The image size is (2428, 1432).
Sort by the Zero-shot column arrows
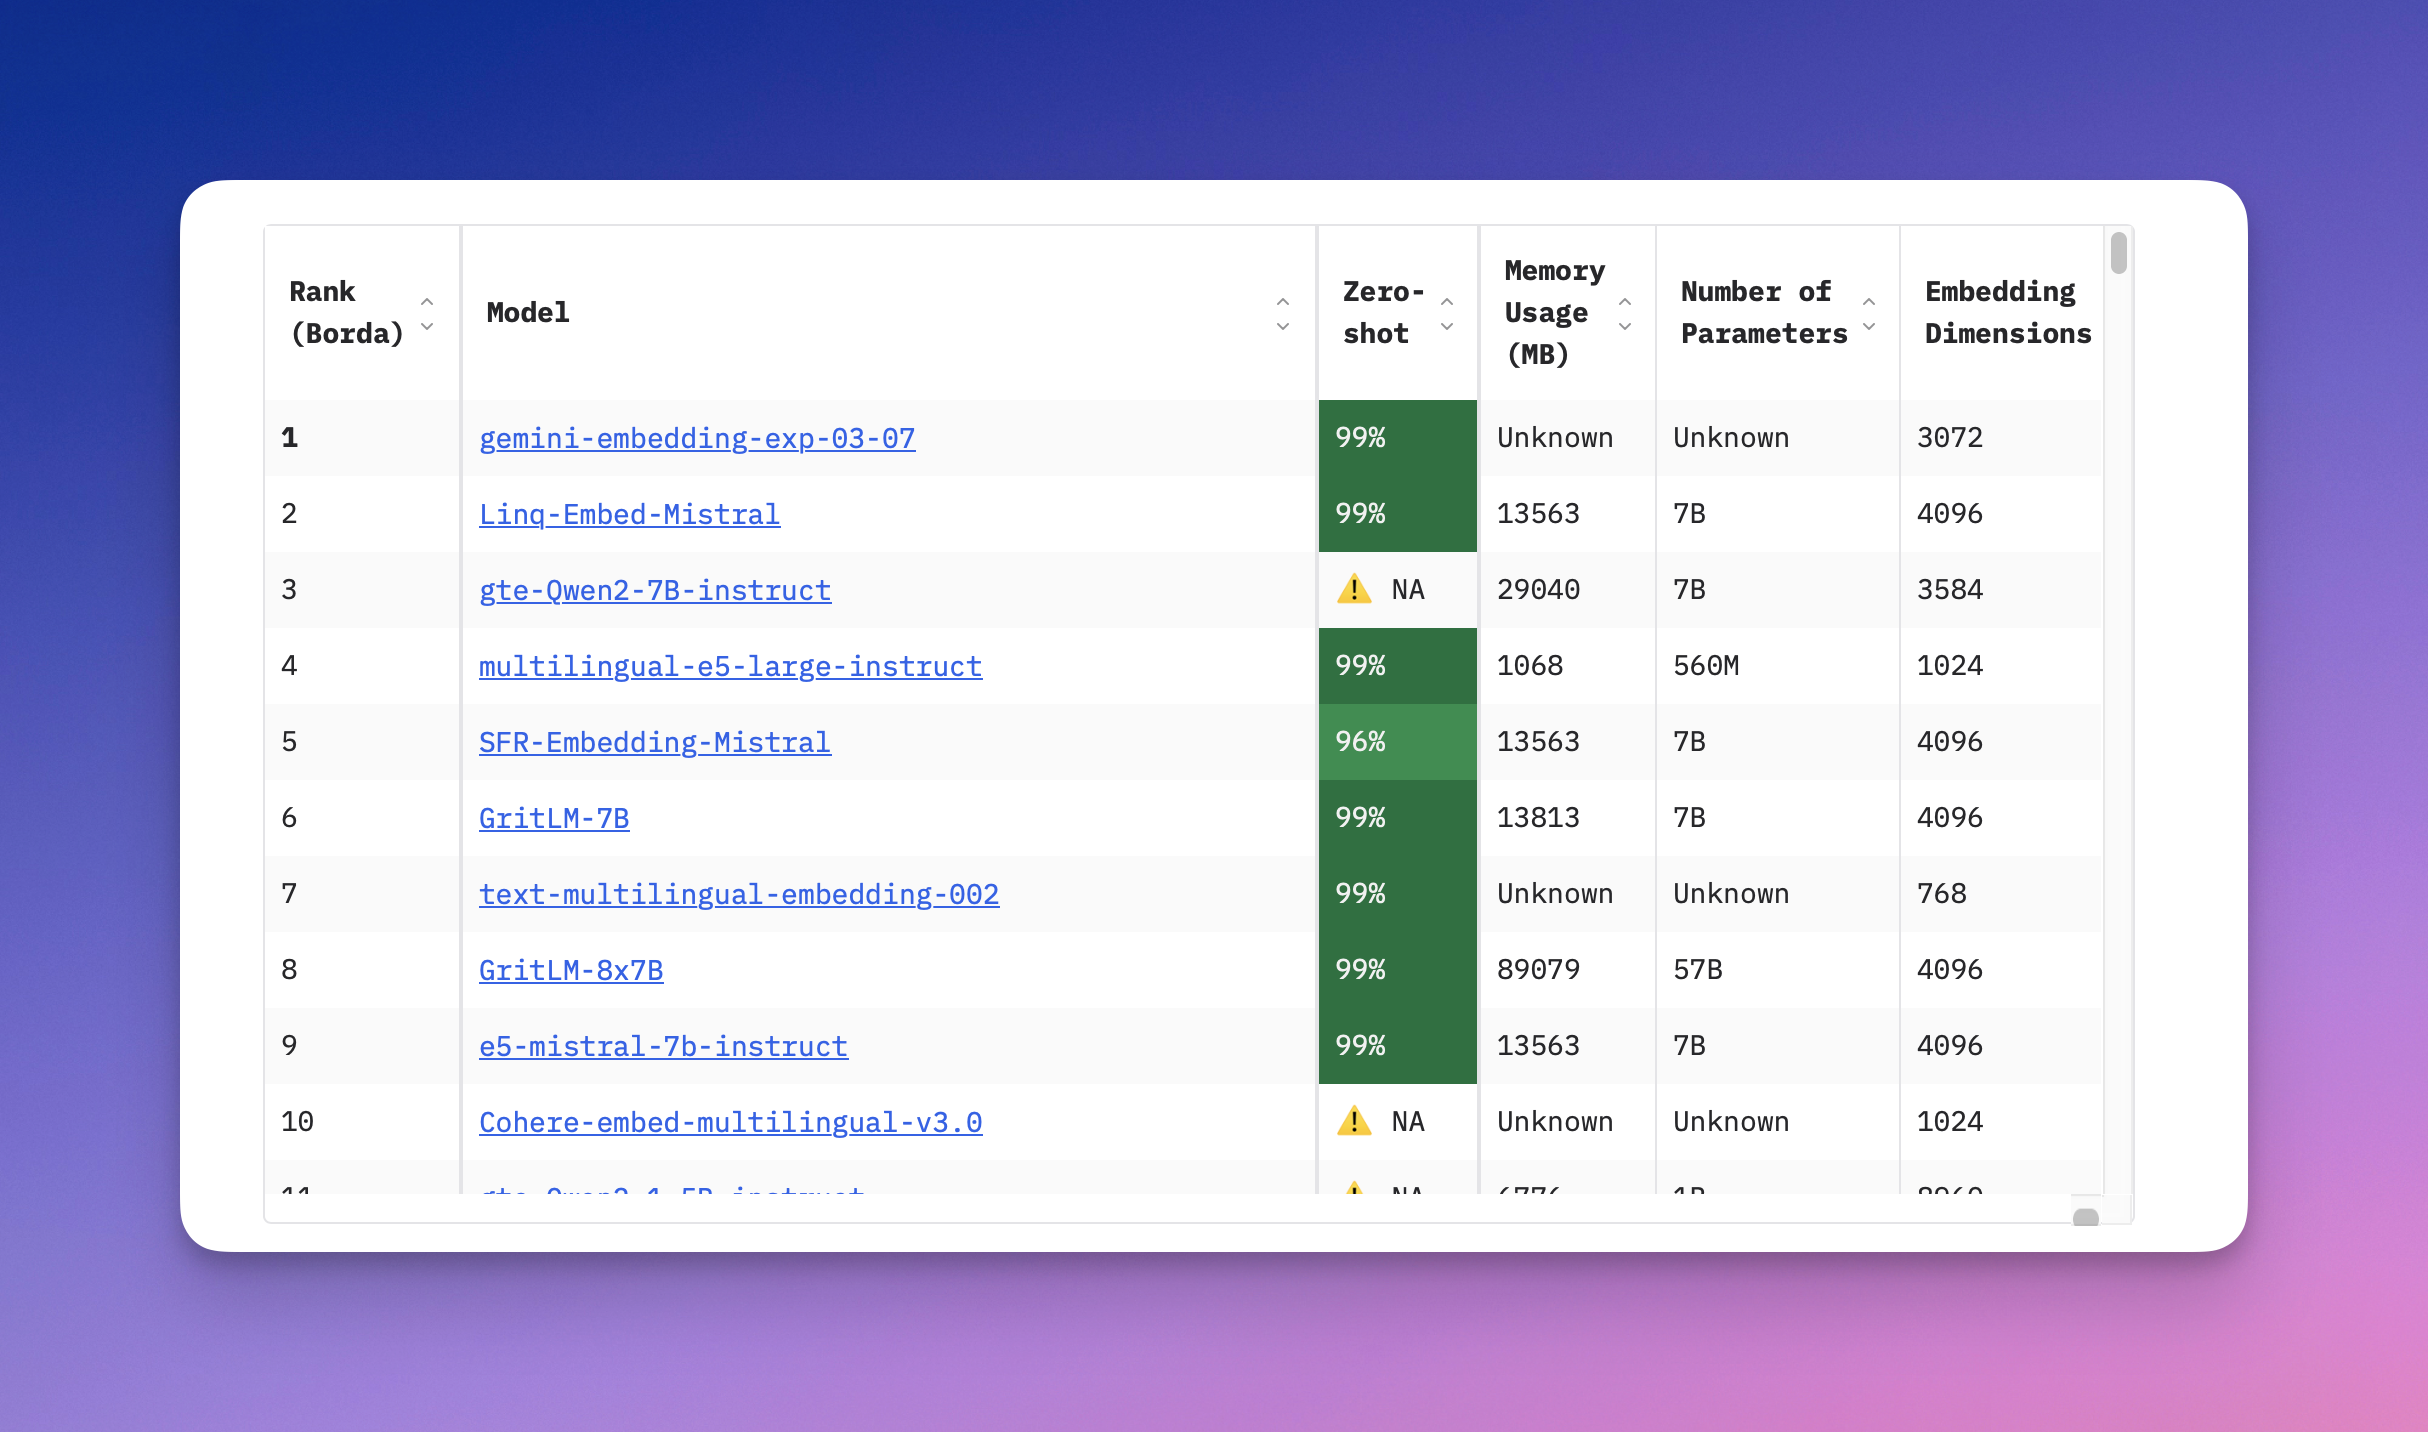click(x=1447, y=314)
